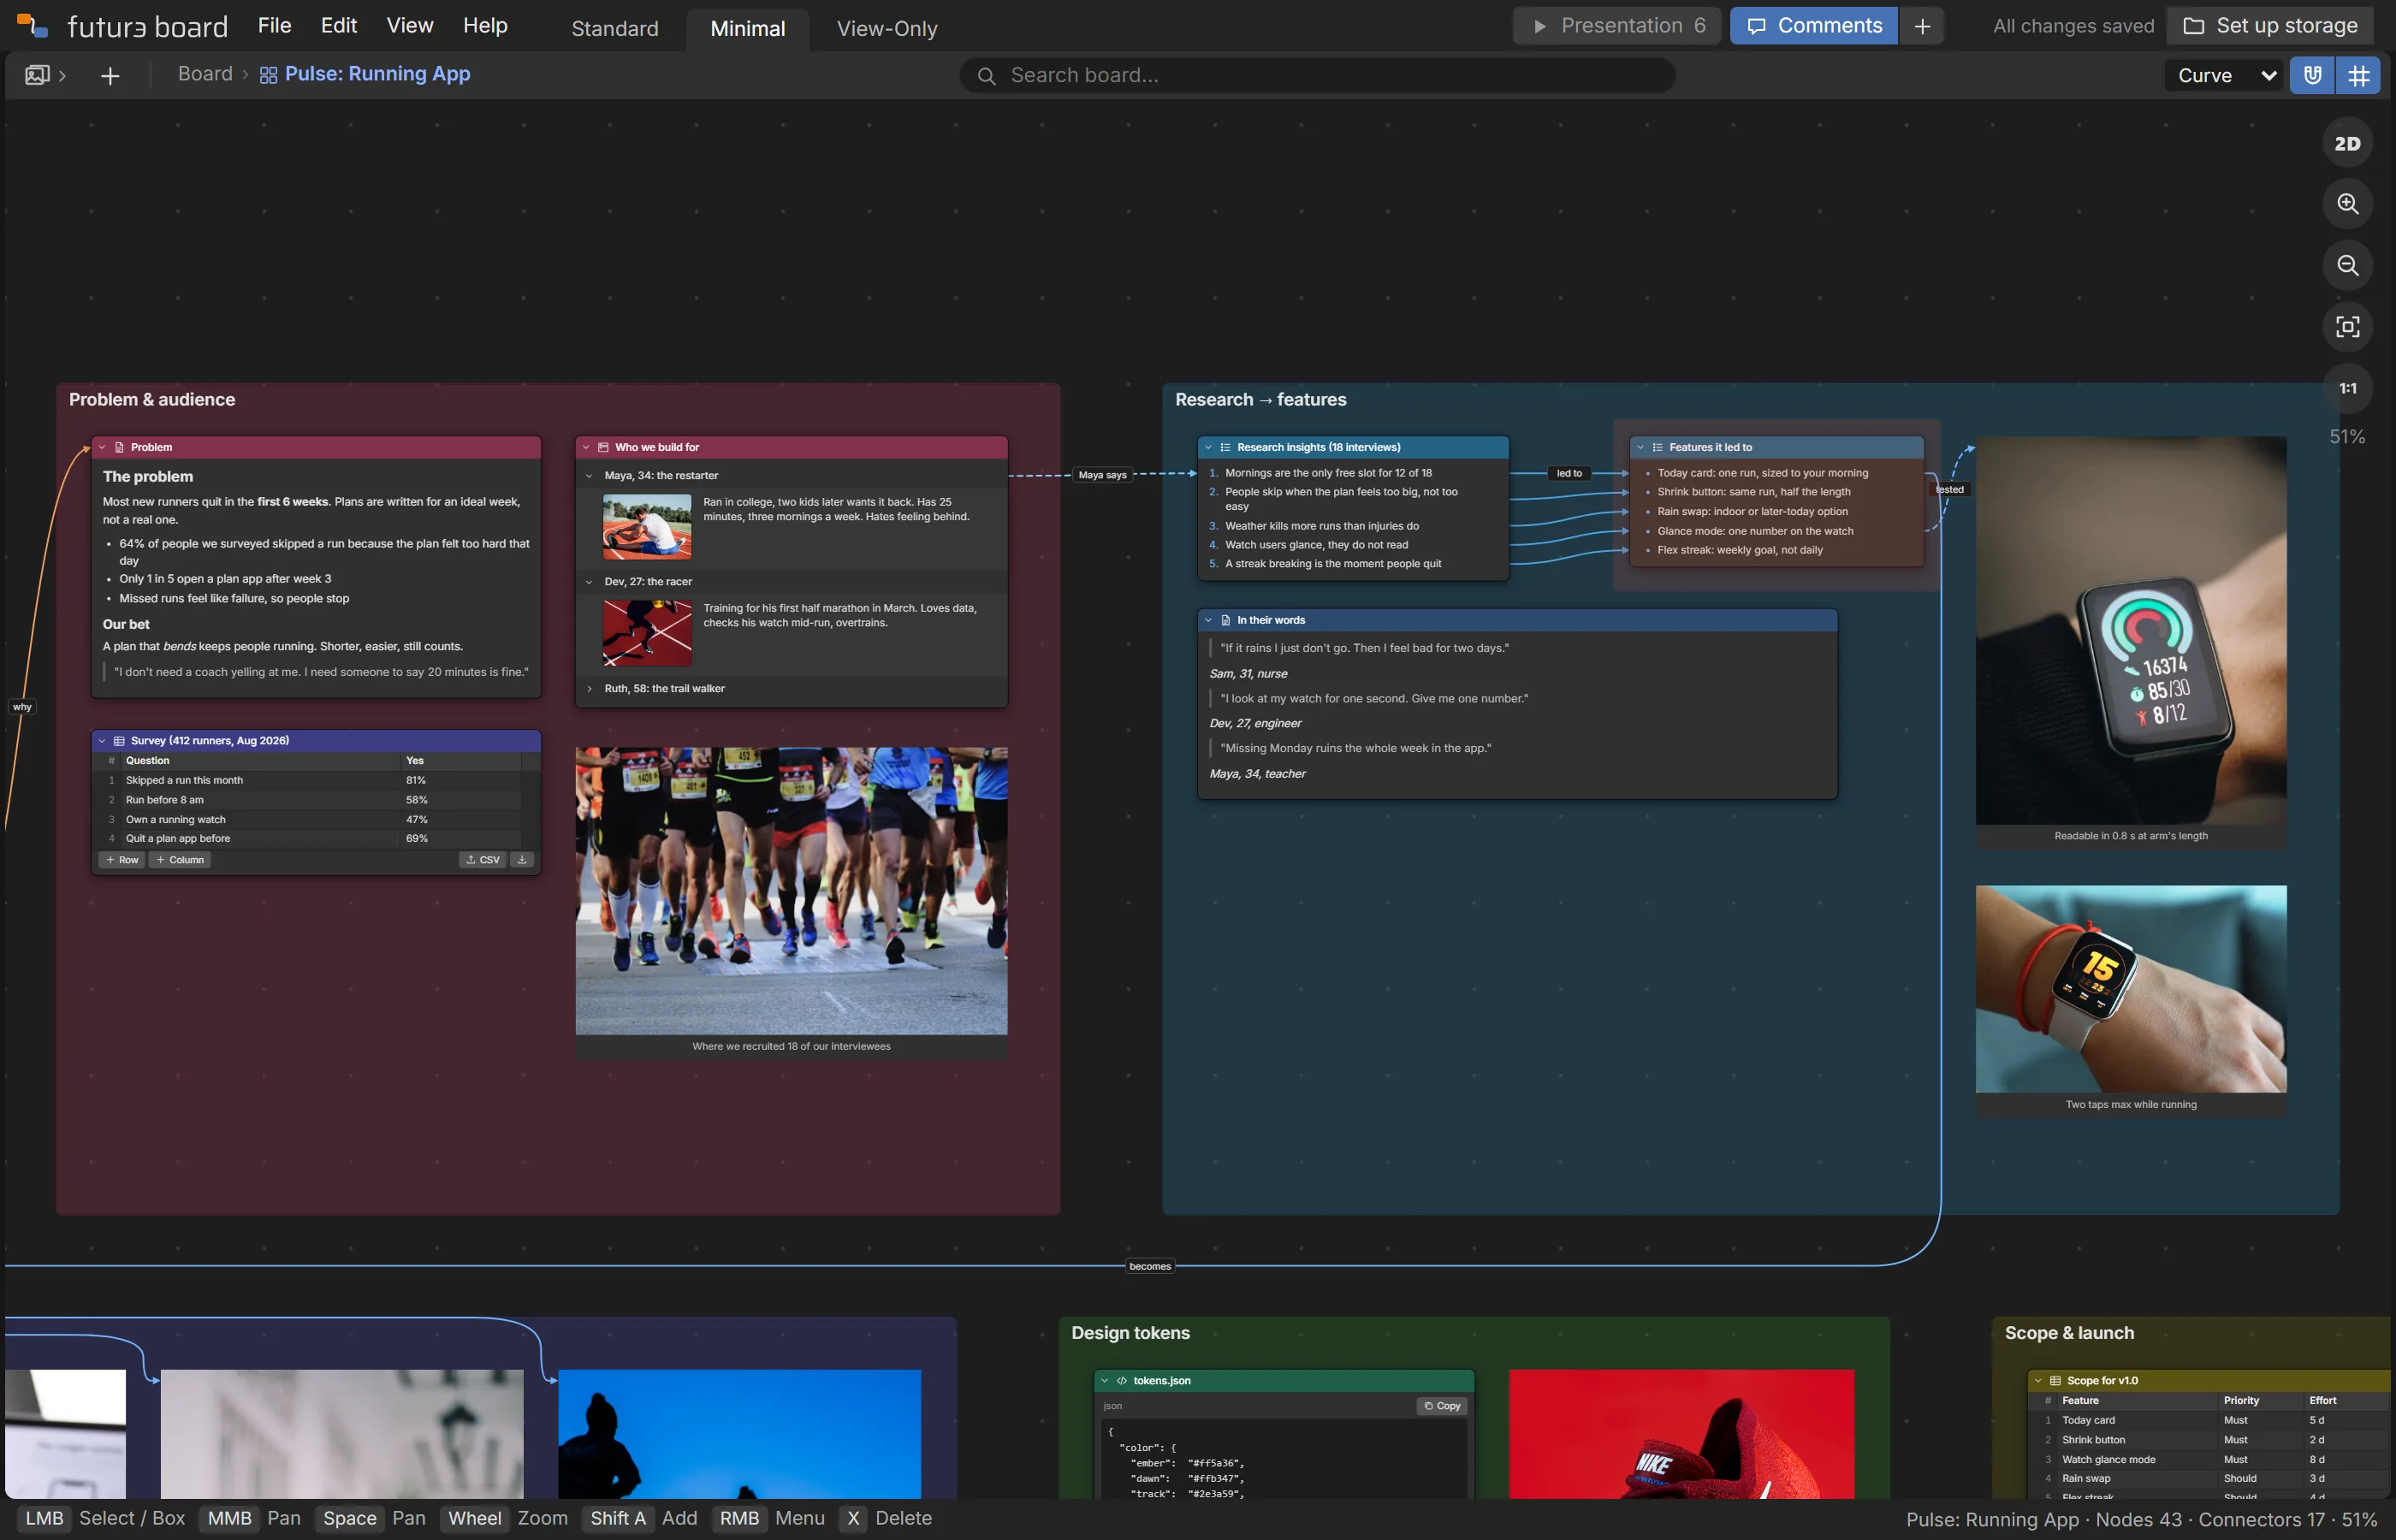Collapse the In their words card
The height and width of the screenshot is (1540, 2396).
pos(1208,620)
